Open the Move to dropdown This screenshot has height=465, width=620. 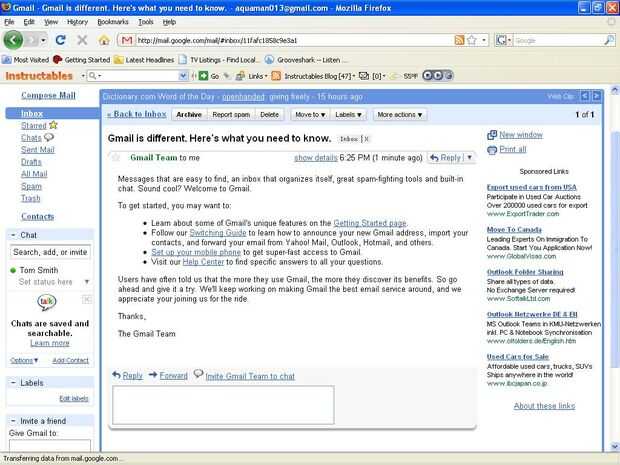point(310,115)
